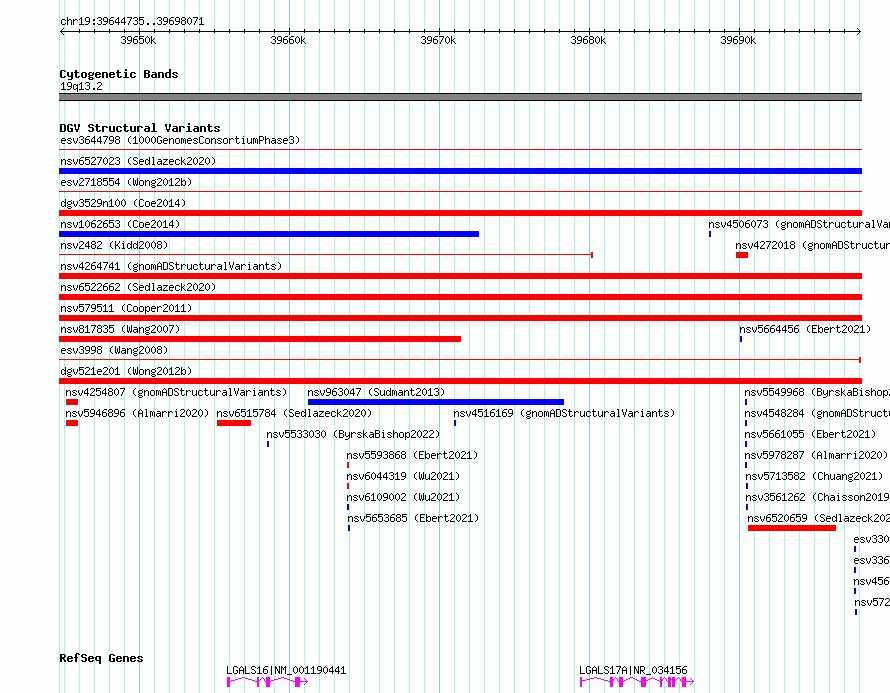Click dgv521e201 Wong2012b variant label
Viewport: 890px width, 693px height.
click(126, 371)
